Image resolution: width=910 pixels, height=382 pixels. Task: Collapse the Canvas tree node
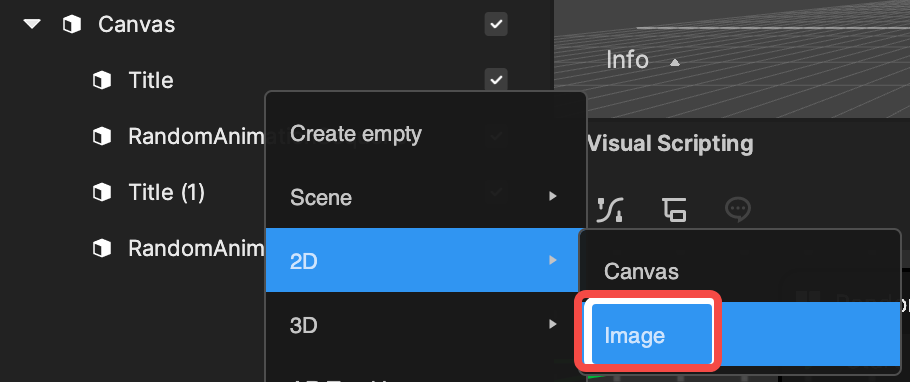(x=32, y=24)
